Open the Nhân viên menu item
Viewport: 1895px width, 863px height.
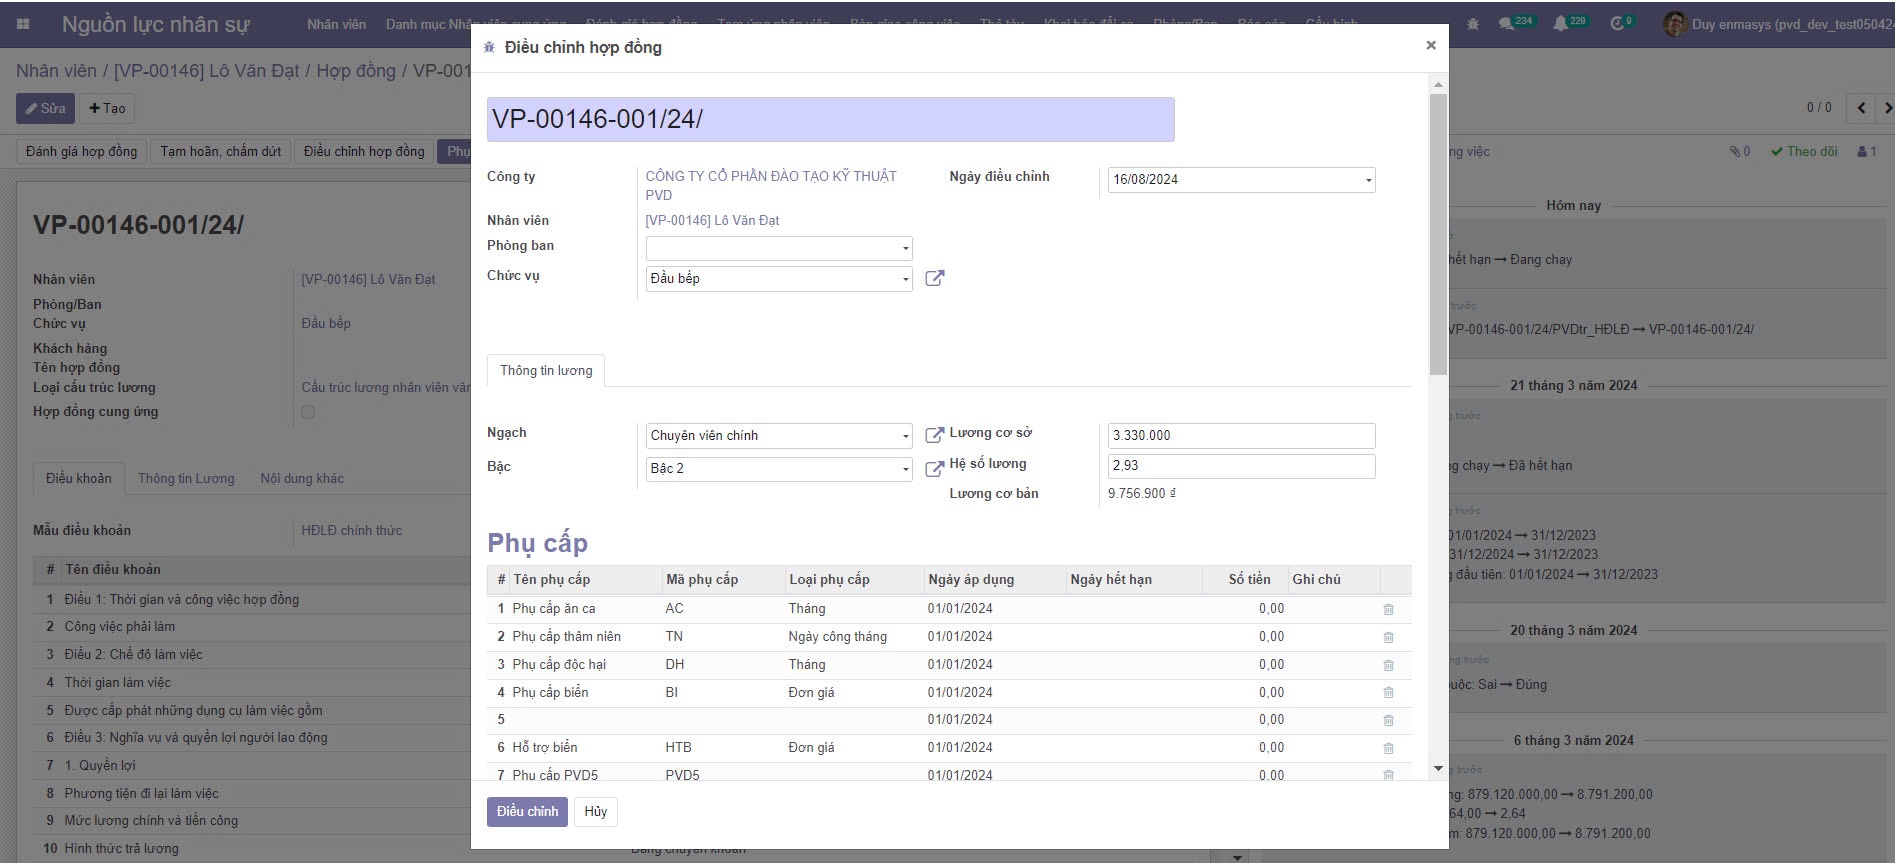click(336, 24)
